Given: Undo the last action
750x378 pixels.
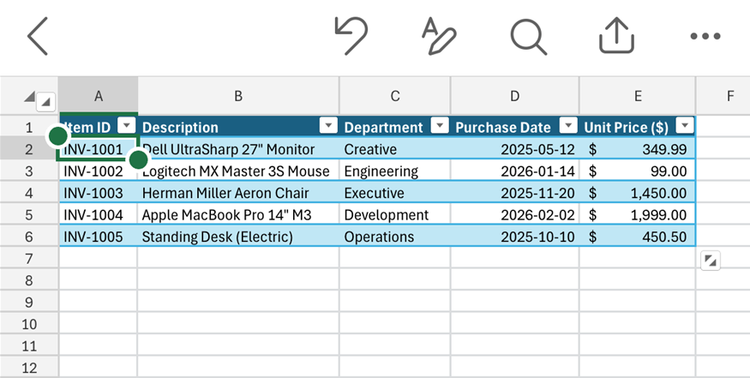Looking at the screenshot, I should pyautogui.click(x=351, y=36).
